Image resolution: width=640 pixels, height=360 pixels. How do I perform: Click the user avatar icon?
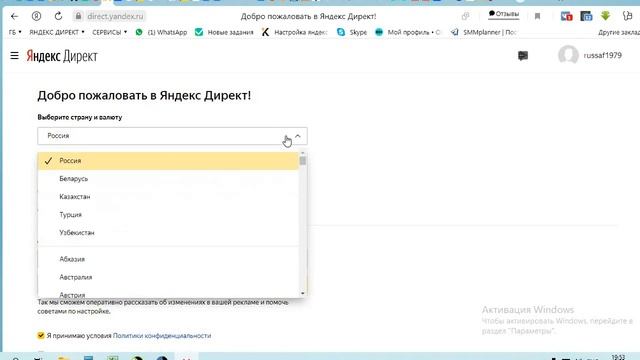pos(568,55)
